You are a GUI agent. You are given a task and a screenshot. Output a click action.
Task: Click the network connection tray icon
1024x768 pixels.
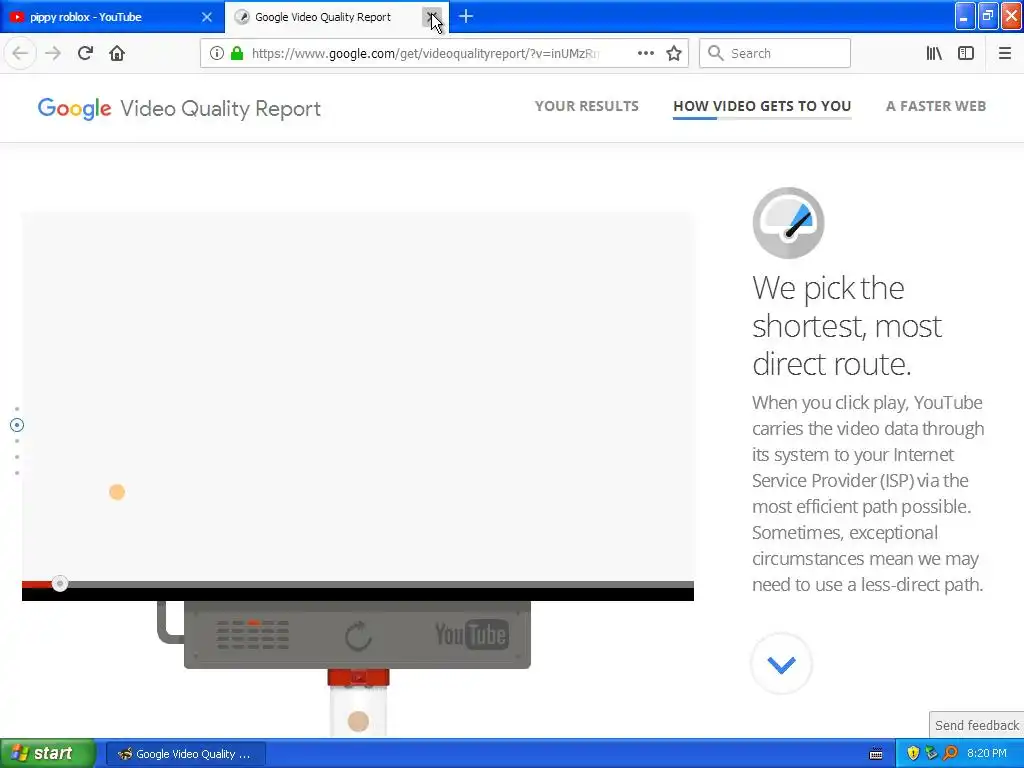pyautogui.click(x=931, y=754)
